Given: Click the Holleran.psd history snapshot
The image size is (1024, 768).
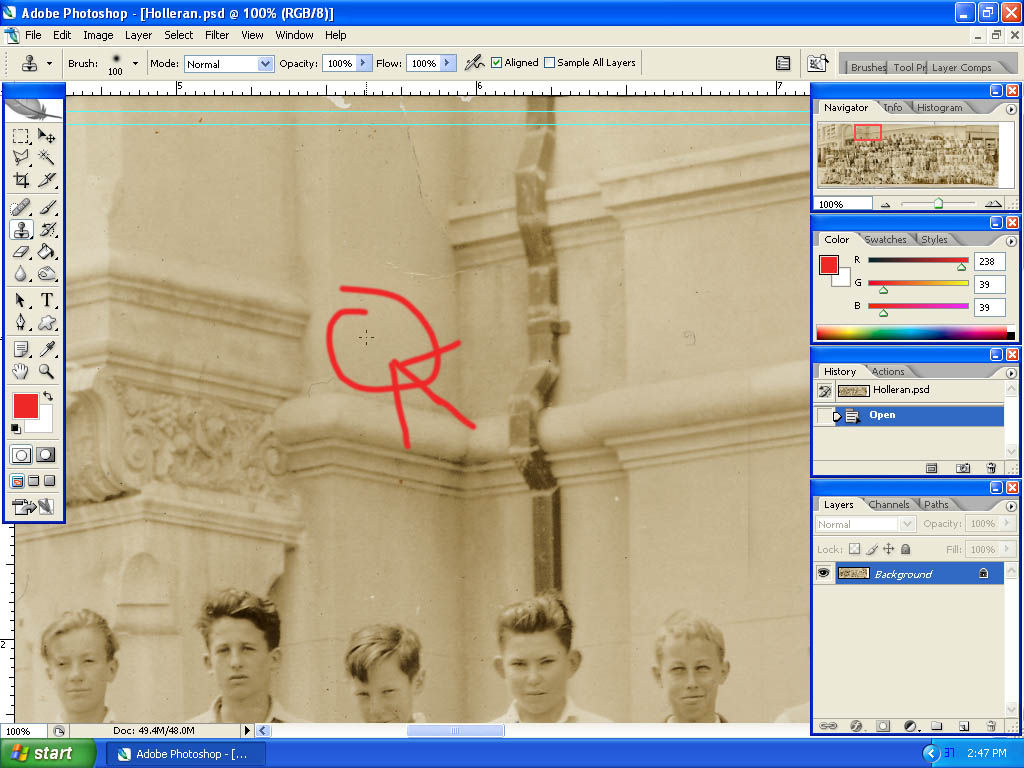Looking at the screenshot, I should coord(900,390).
